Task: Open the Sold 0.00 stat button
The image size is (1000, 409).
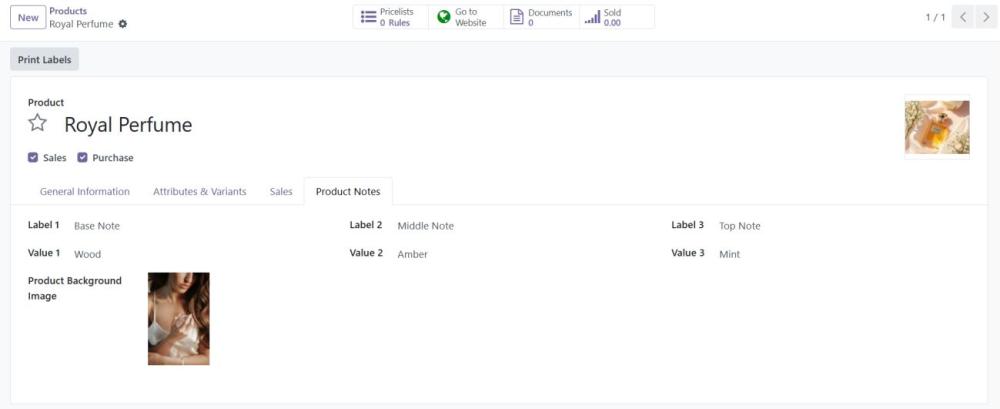Action: (x=617, y=17)
